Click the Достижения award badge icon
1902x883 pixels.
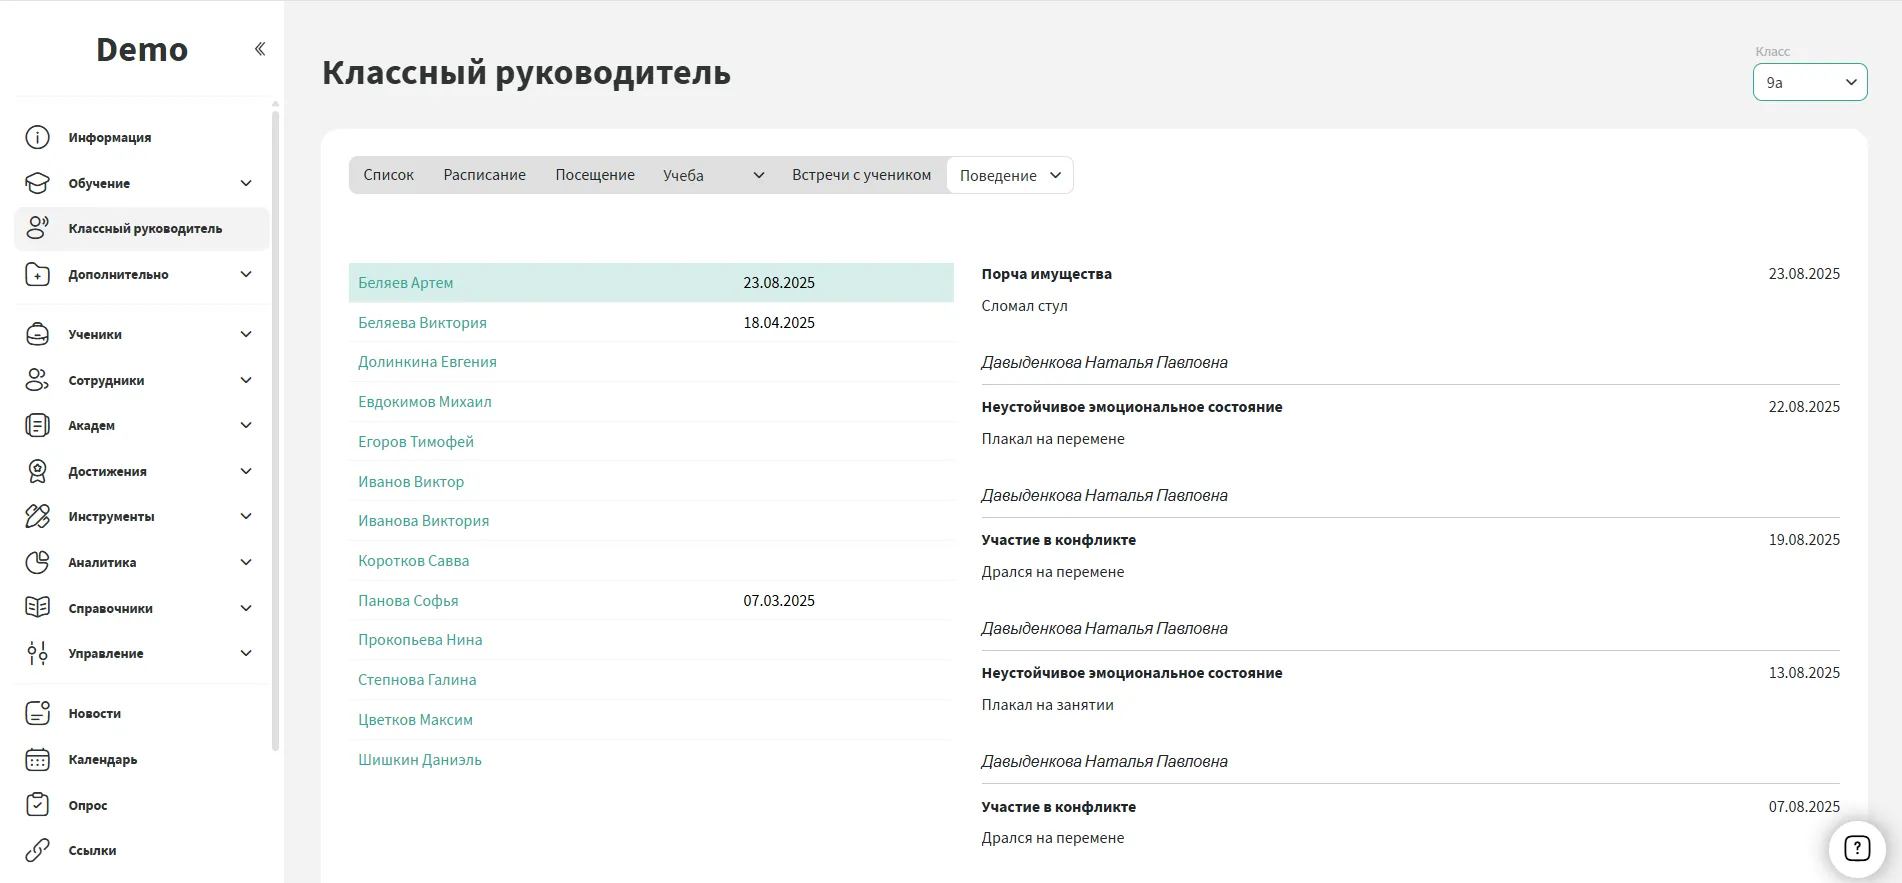[x=37, y=471]
